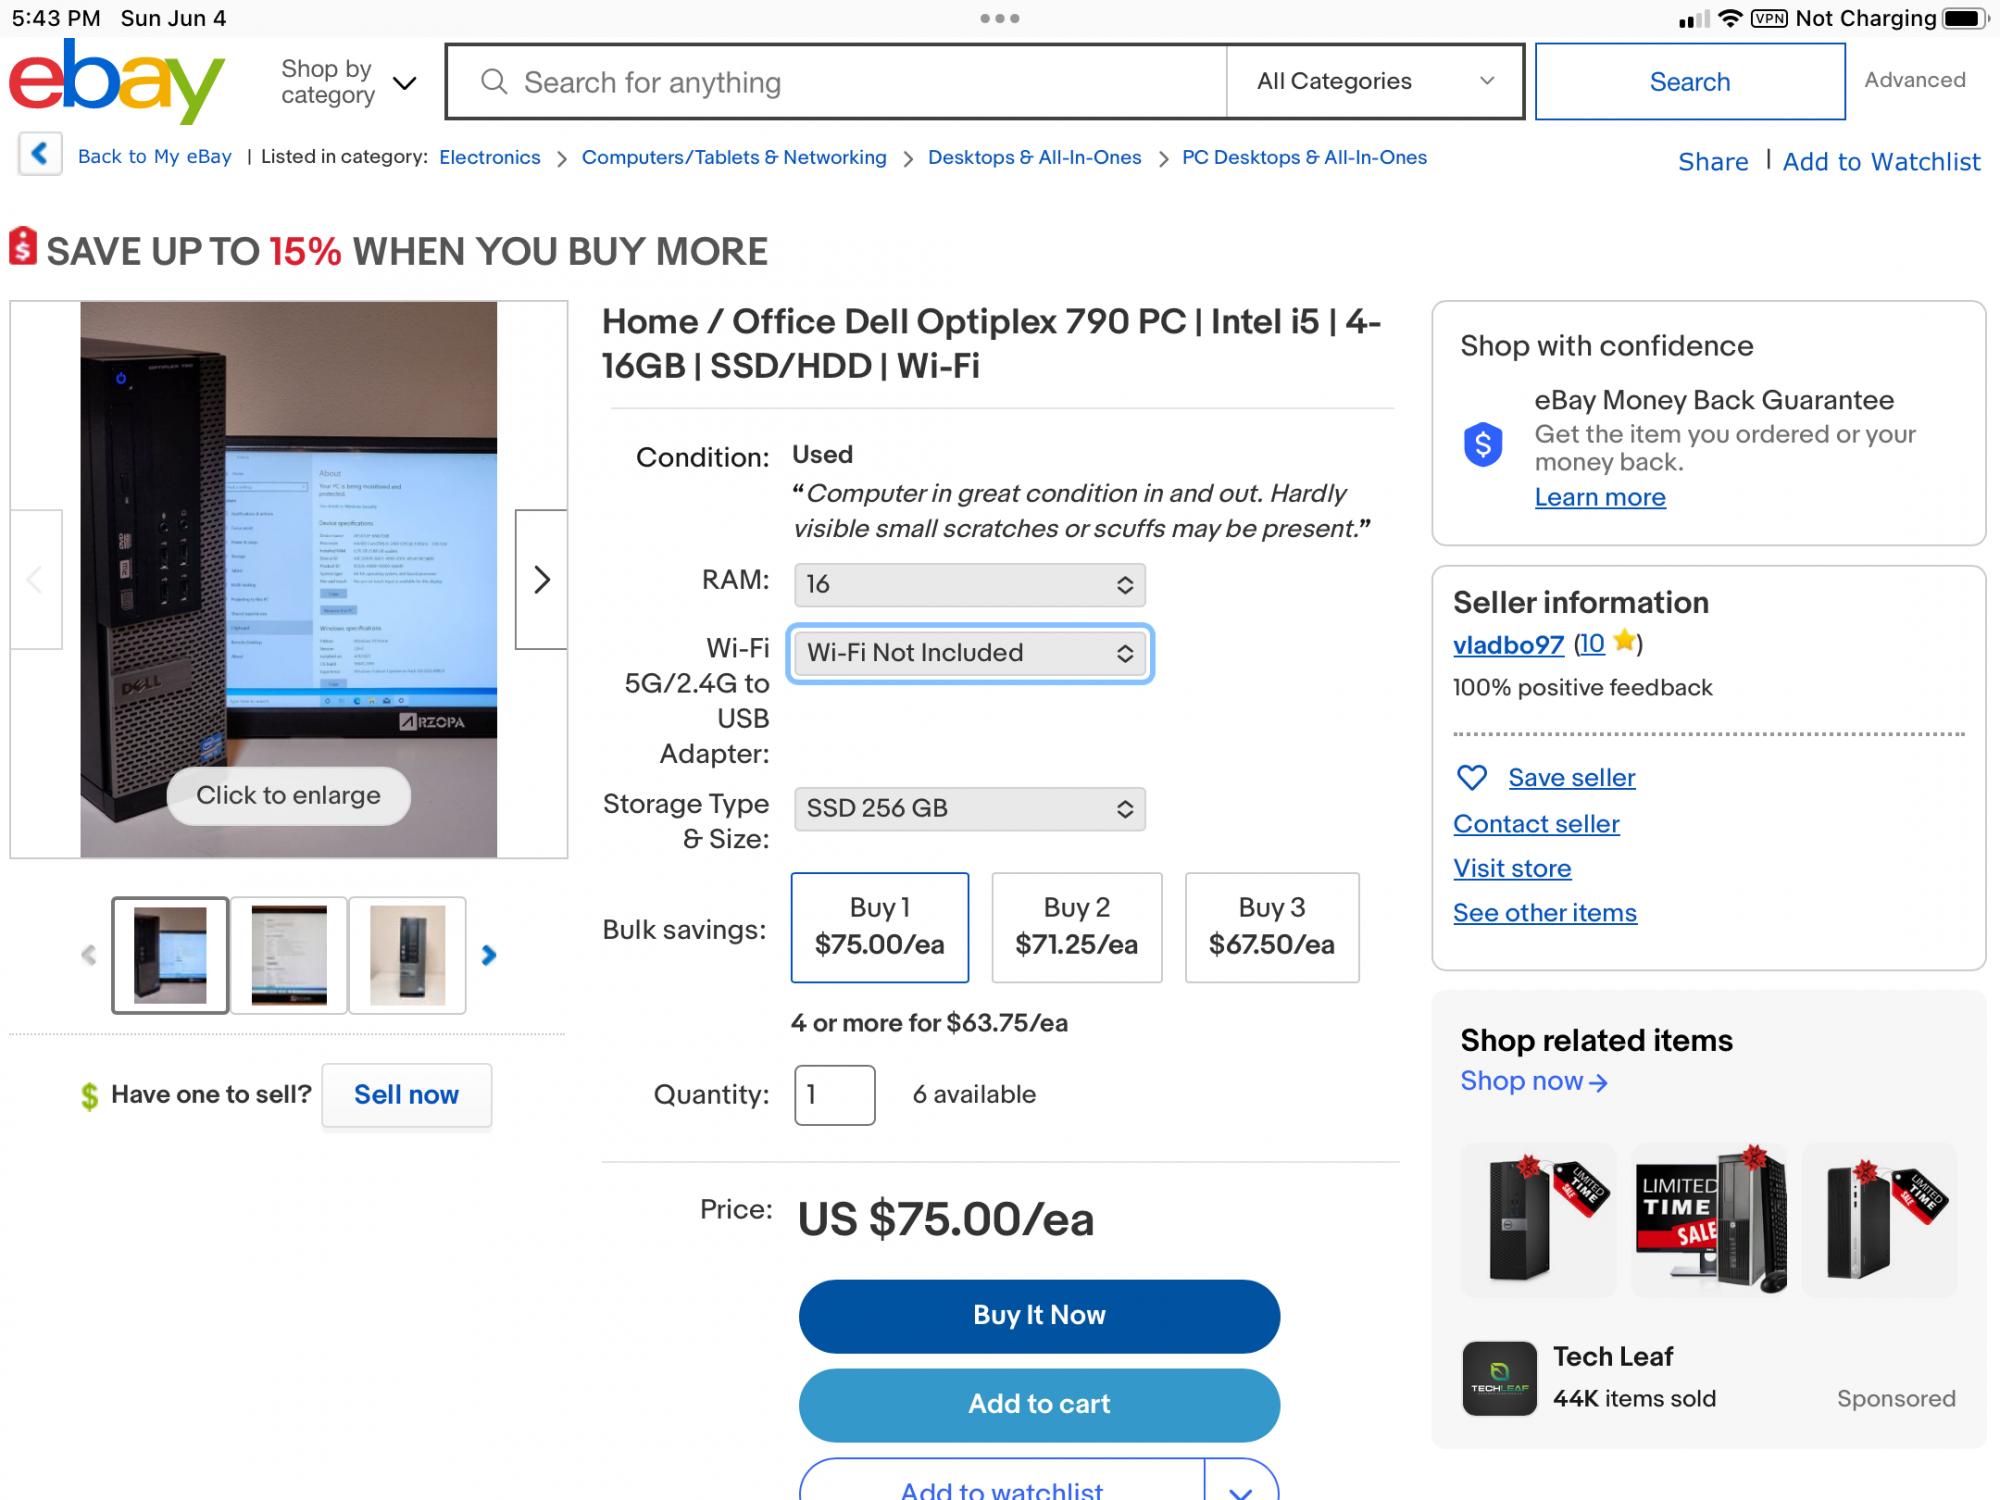Image resolution: width=2000 pixels, height=1500 pixels.
Task: Click the Tech Leaf store logo
Action: point(1499,1378)
